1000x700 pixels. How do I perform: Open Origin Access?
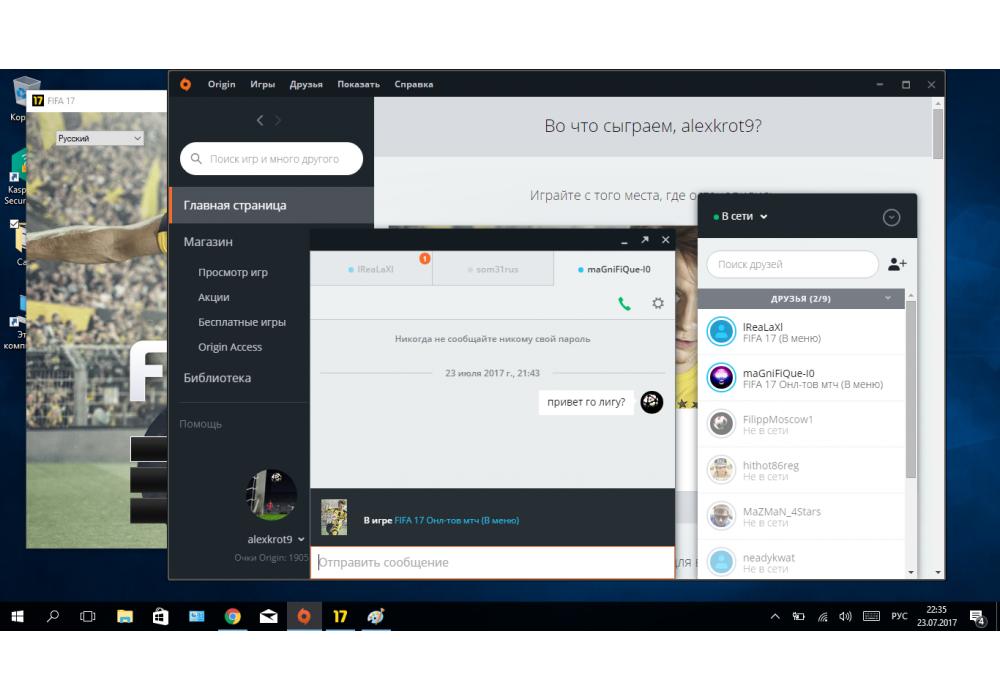point(230,347)
